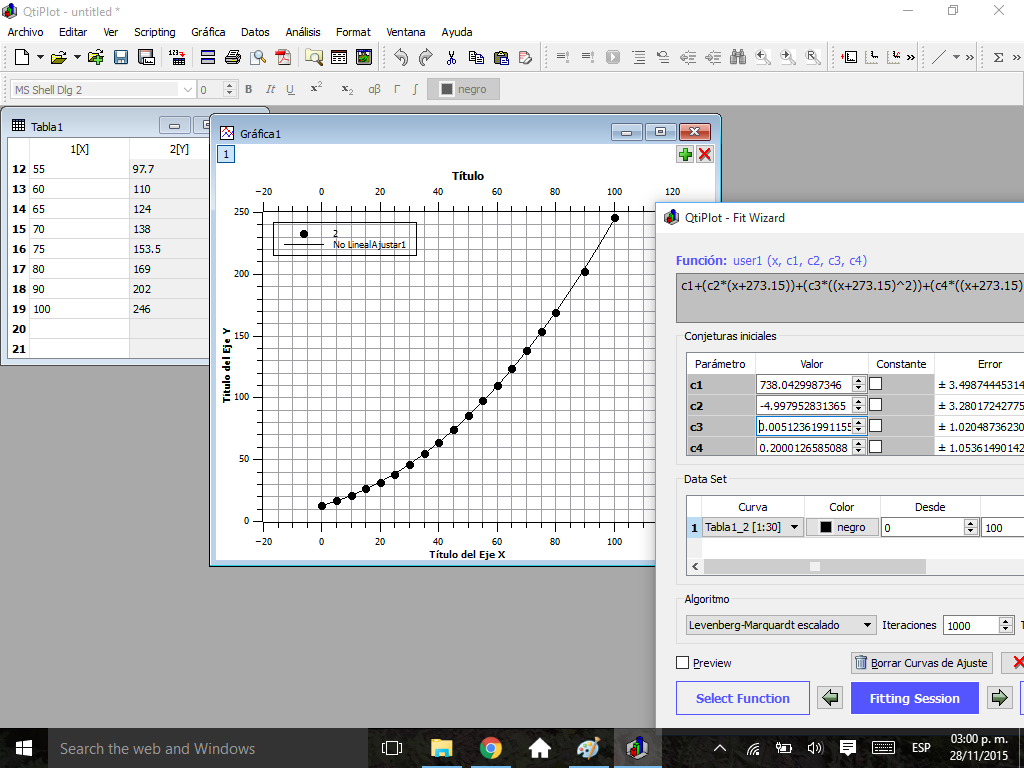Toggle the Constante checkbox for c3

(876, 426)
